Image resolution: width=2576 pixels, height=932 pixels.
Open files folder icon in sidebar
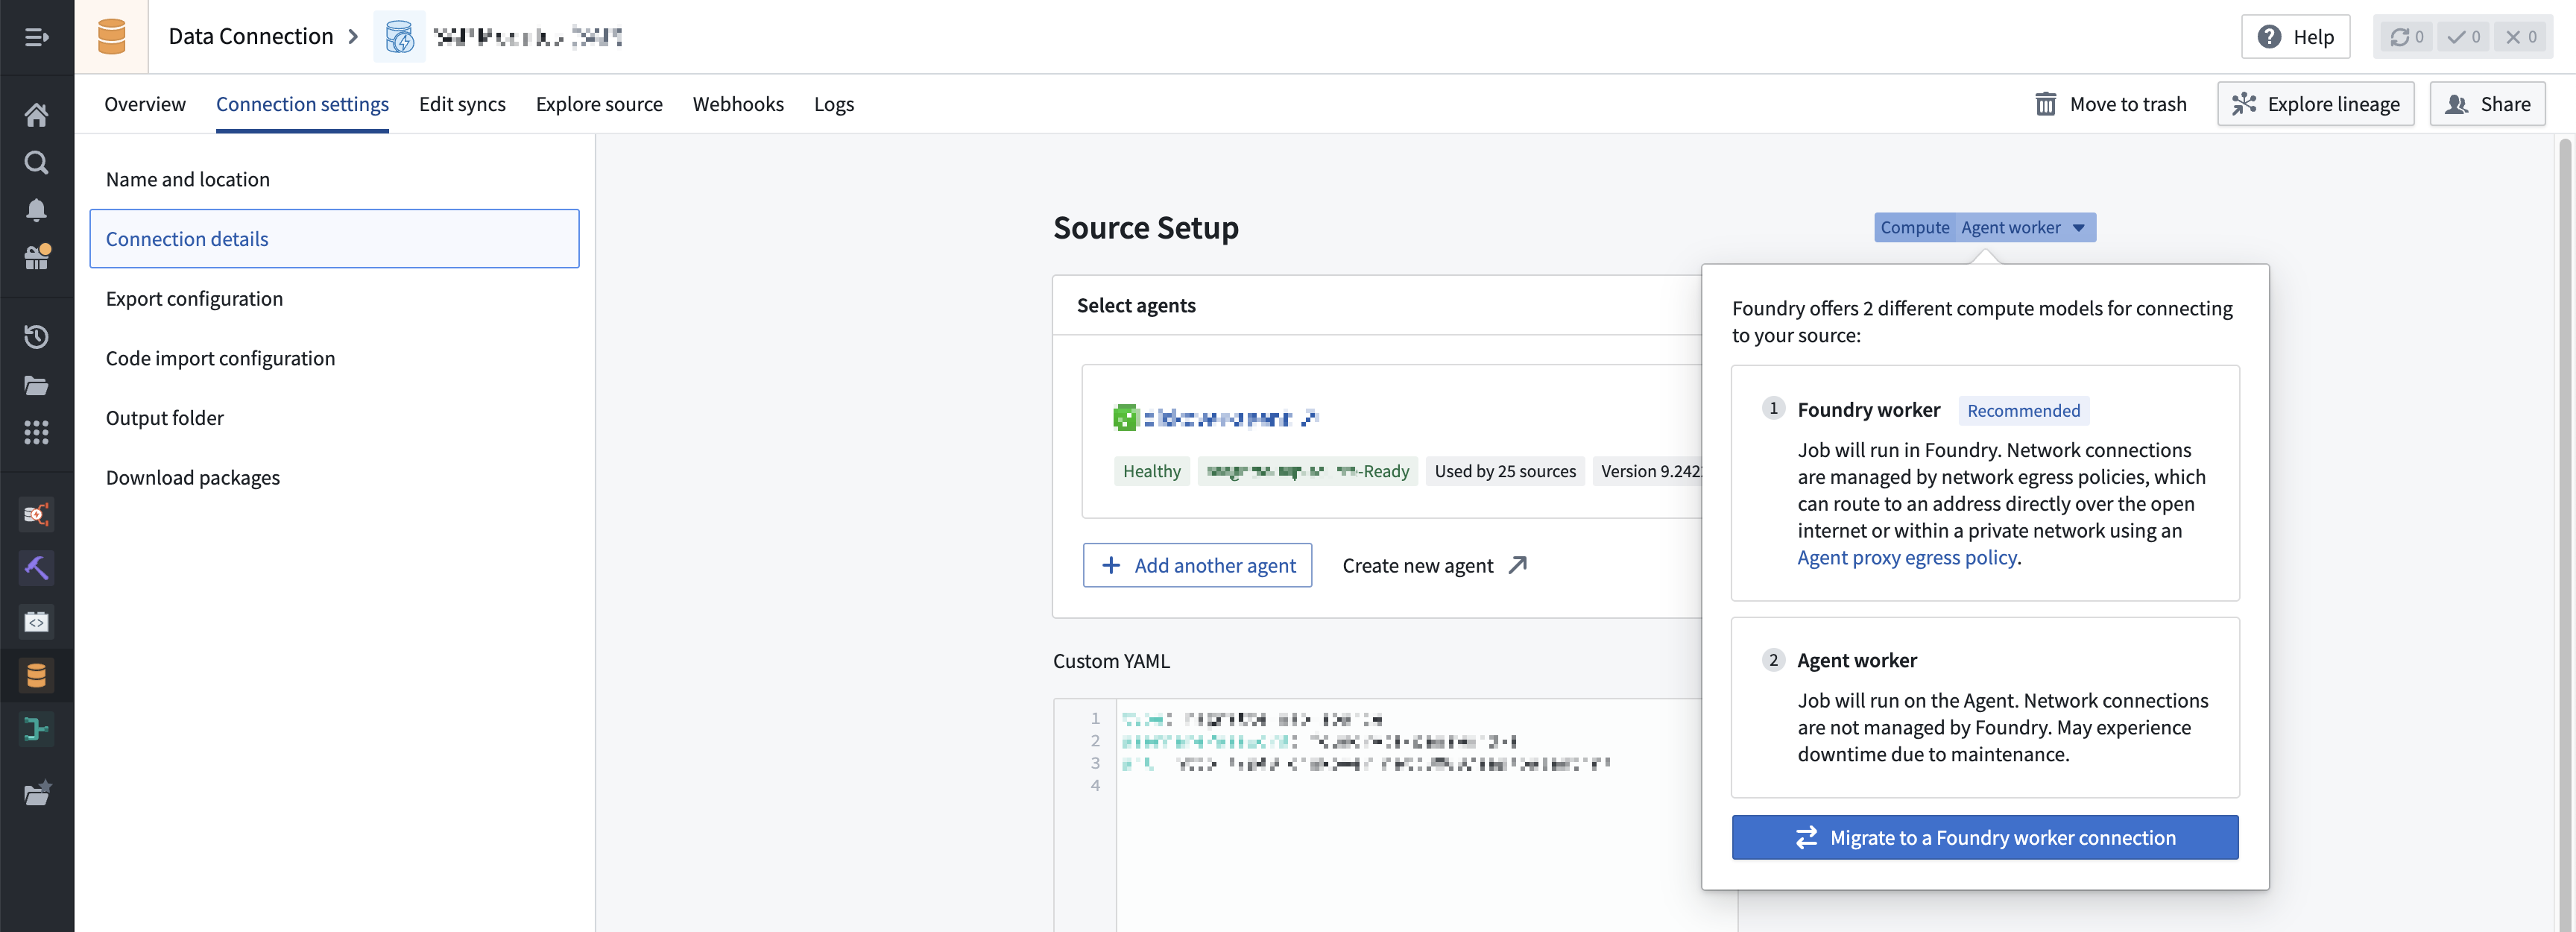point(36,385)
